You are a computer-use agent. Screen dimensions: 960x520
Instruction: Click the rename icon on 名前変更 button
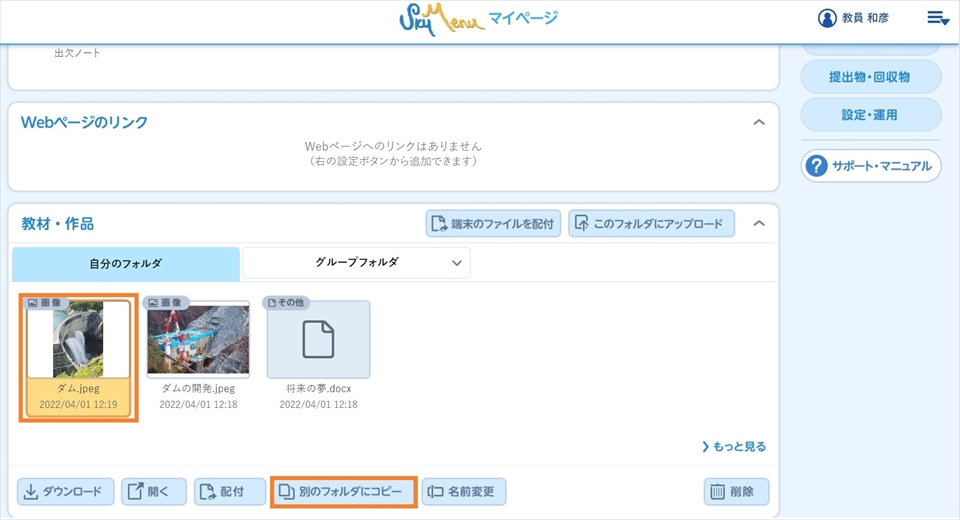(435, 491)
